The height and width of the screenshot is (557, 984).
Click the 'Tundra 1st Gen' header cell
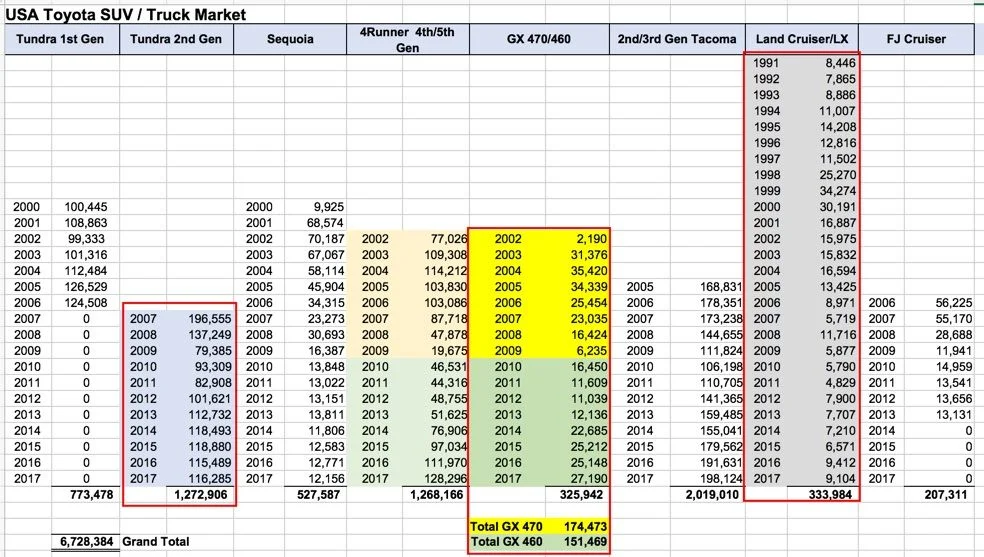[x=60, y=39]
